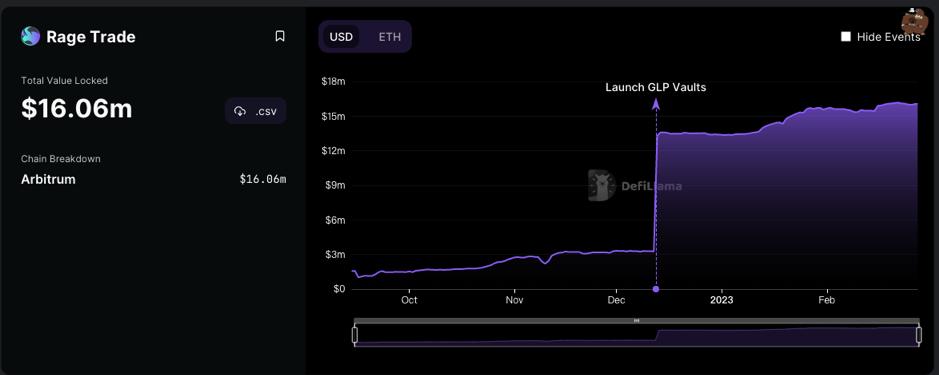939x375 pixels.
Task: Click the $9m y-axis label
Action: tap(335, 186)
